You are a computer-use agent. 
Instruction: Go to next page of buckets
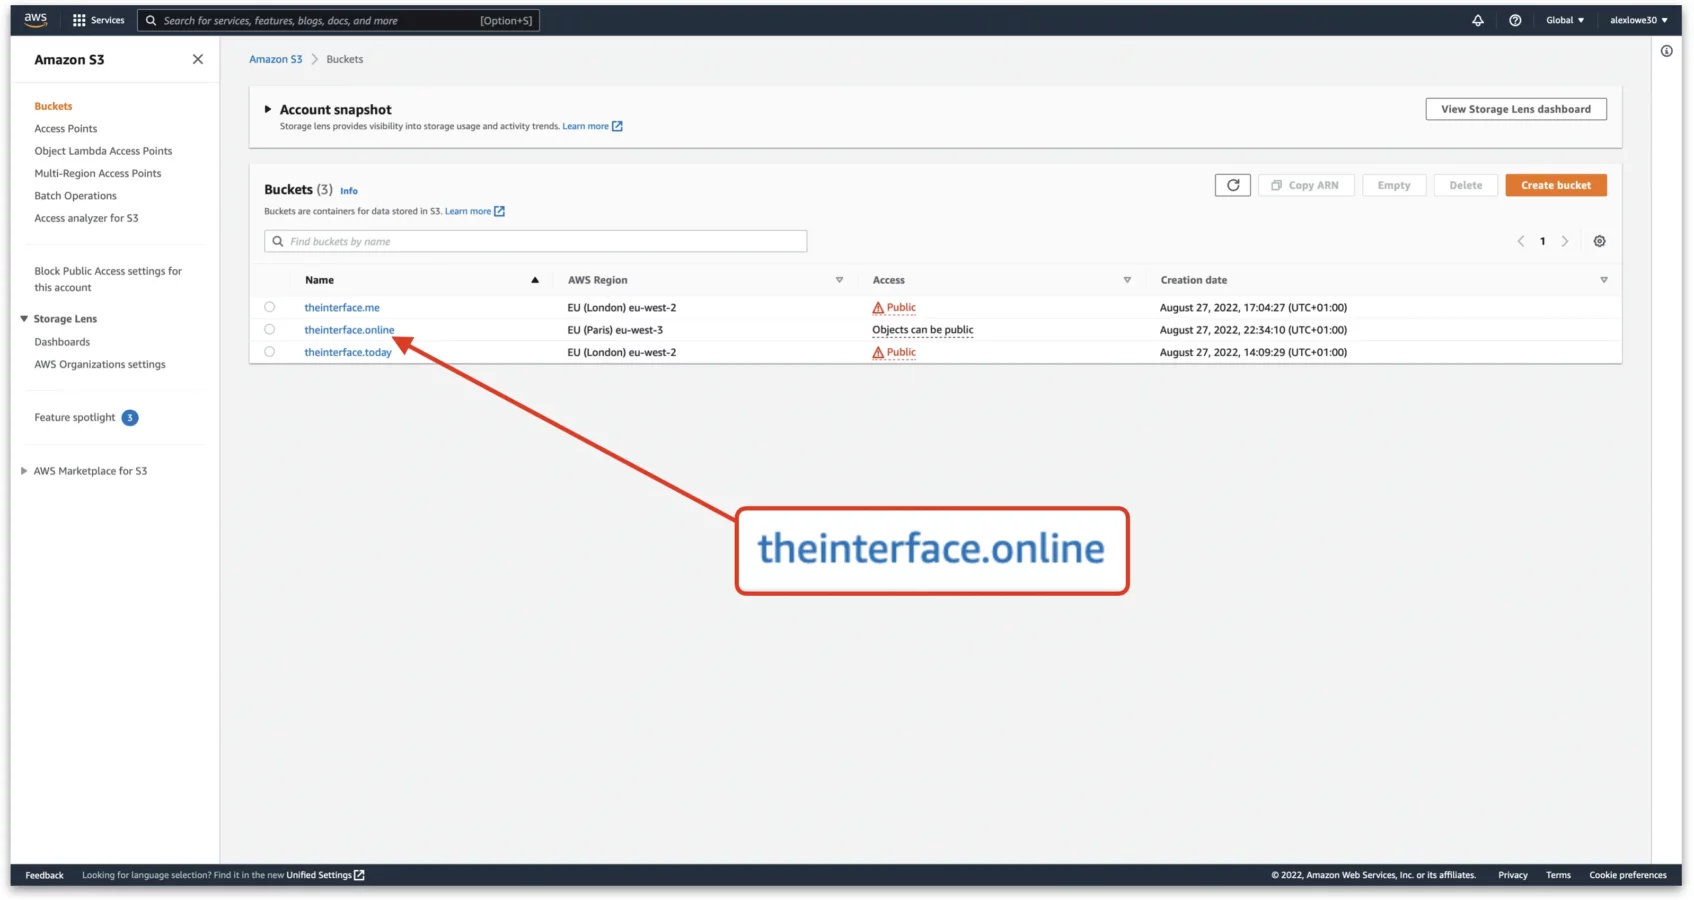pyautogui.click(x=1565, y=241)
